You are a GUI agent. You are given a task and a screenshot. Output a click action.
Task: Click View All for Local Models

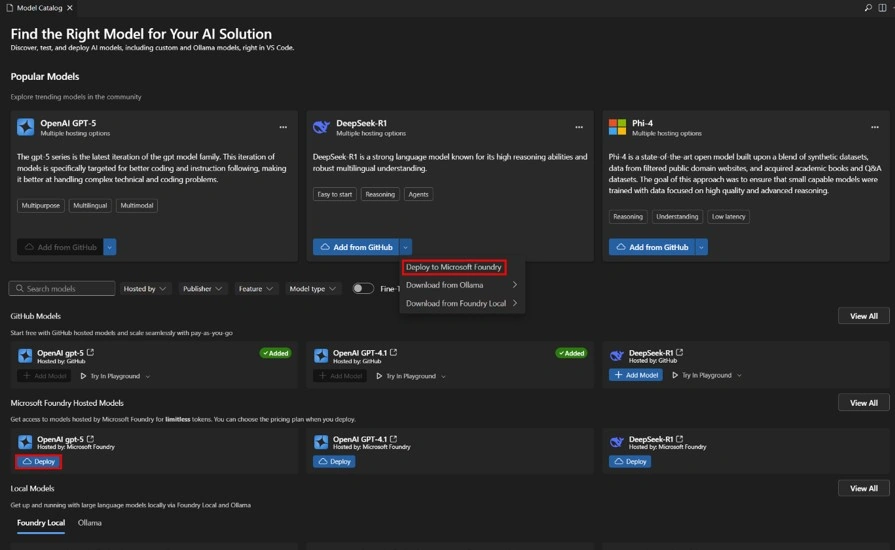(864, 488)
